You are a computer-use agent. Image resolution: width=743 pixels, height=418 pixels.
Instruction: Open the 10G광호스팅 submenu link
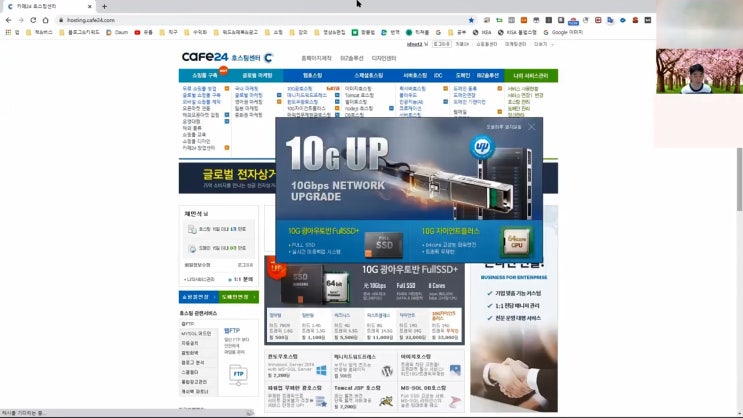coord(299,89)
